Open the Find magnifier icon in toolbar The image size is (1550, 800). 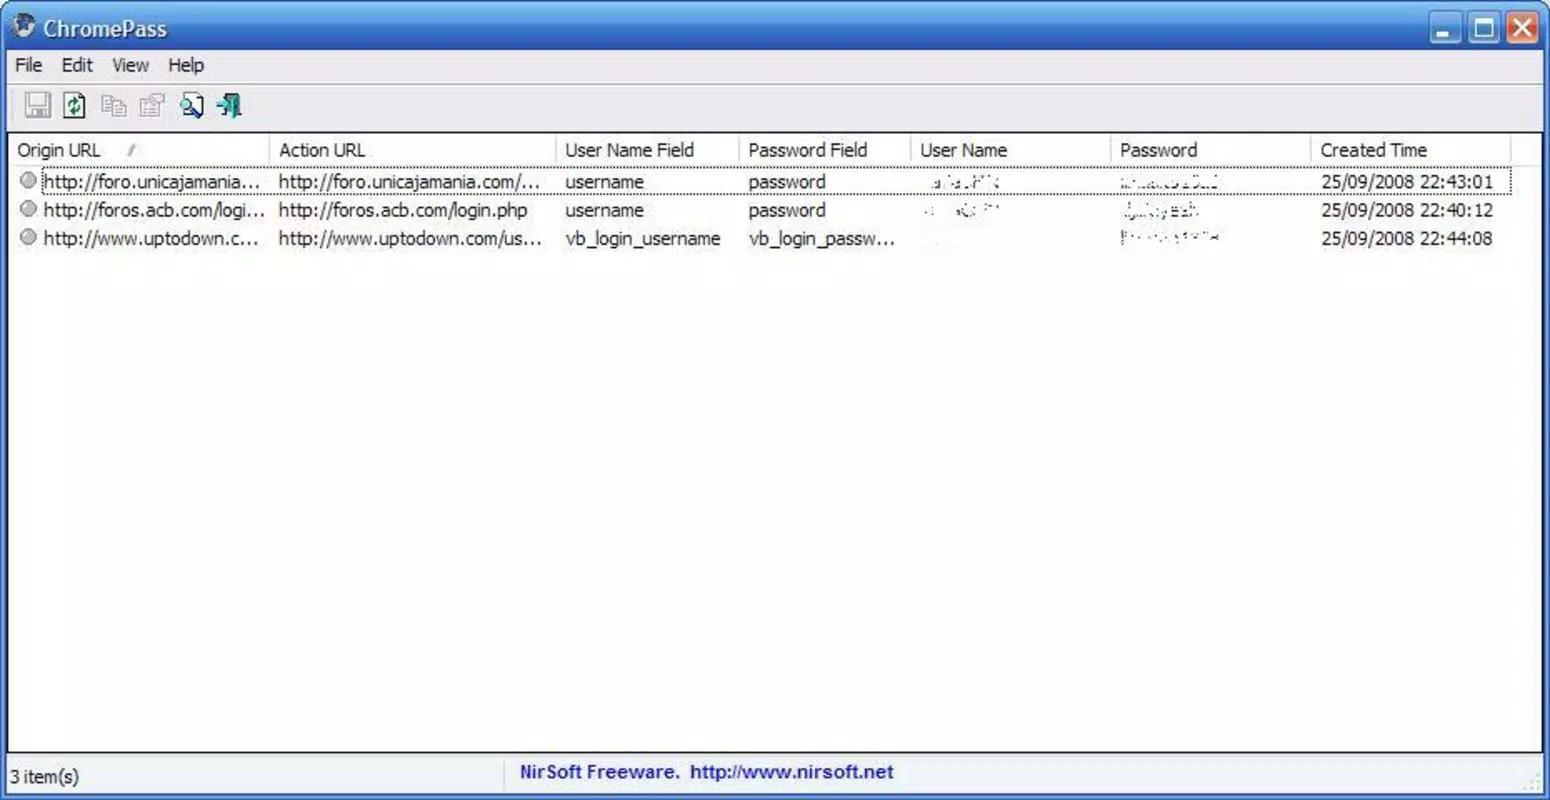click(x=191, y=105)
